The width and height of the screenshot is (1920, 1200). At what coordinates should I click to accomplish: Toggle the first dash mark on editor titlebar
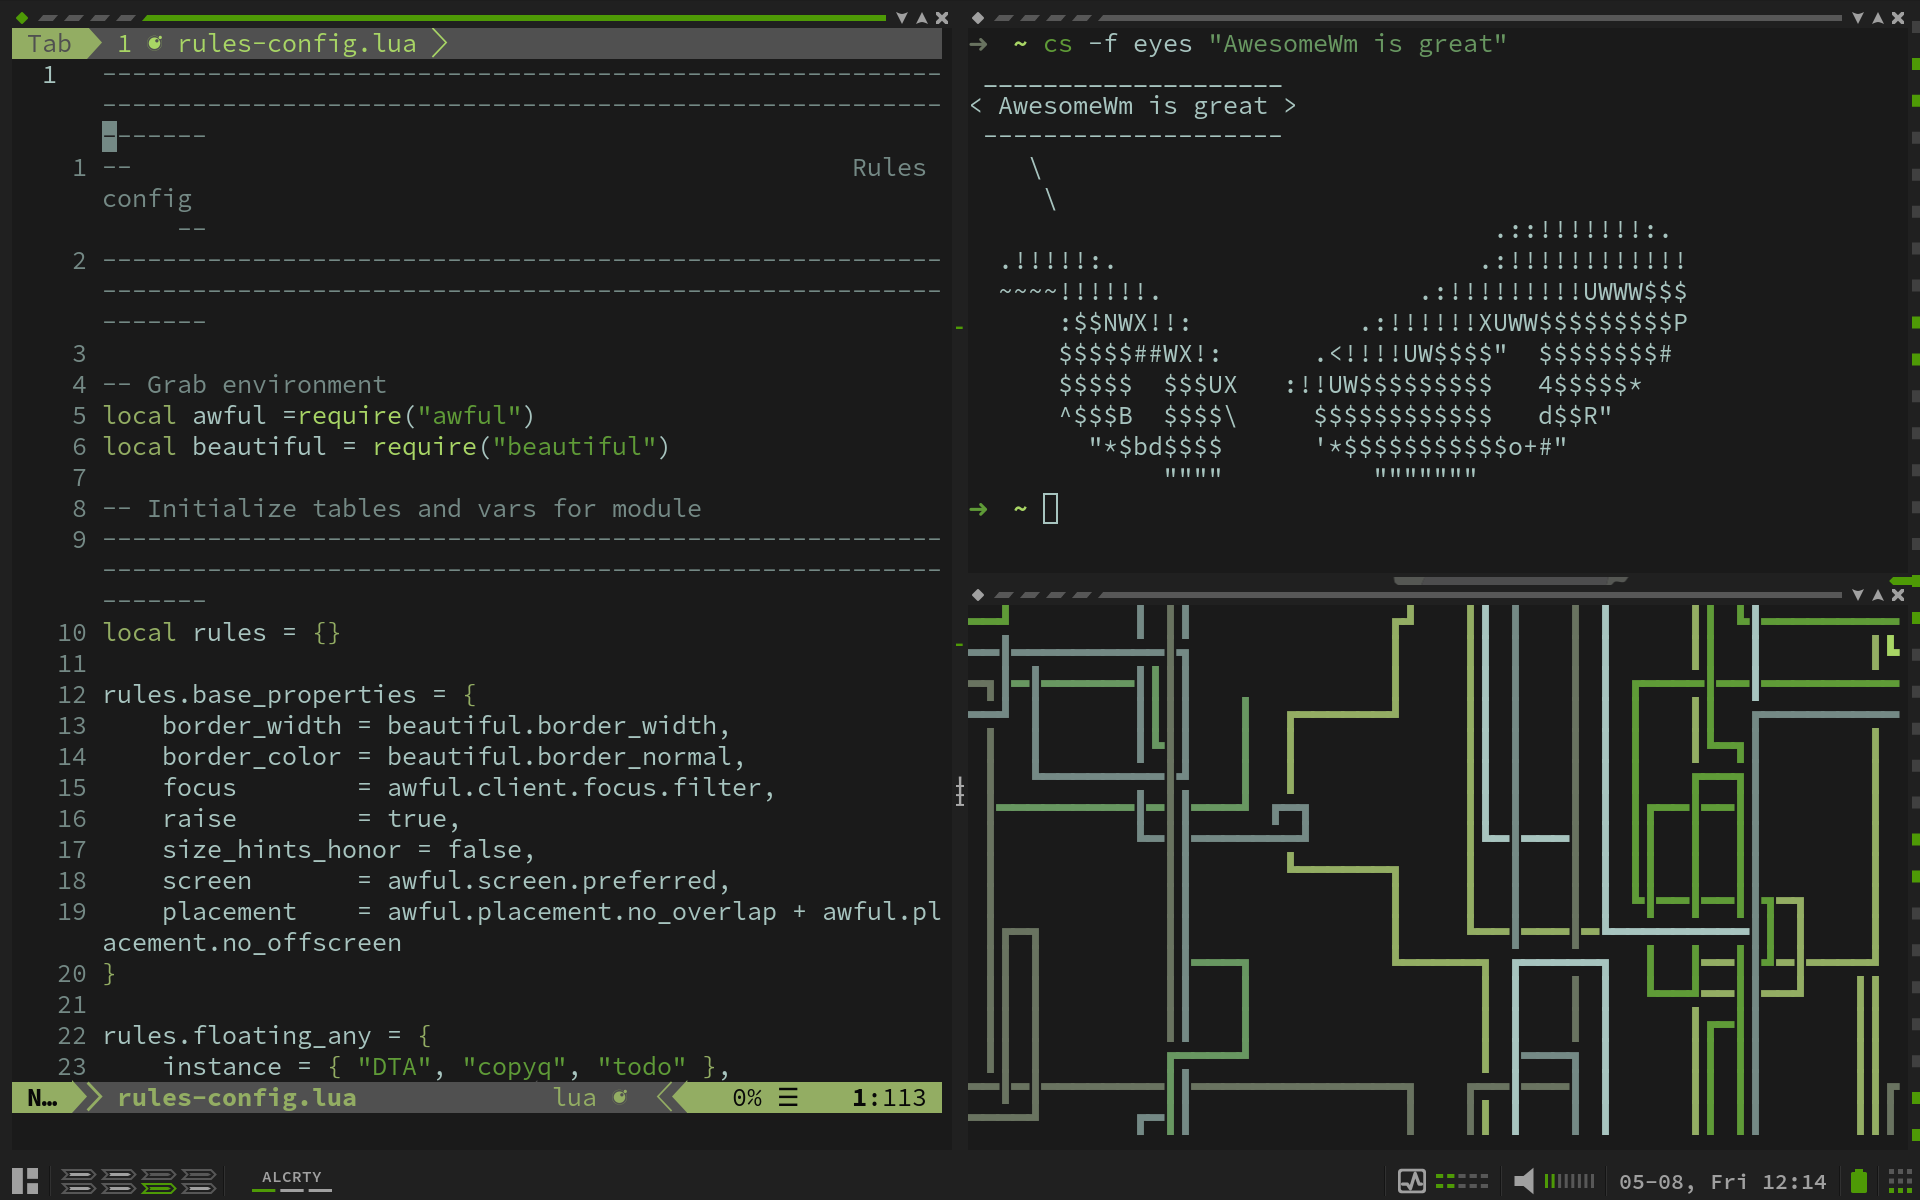[48, 18]
